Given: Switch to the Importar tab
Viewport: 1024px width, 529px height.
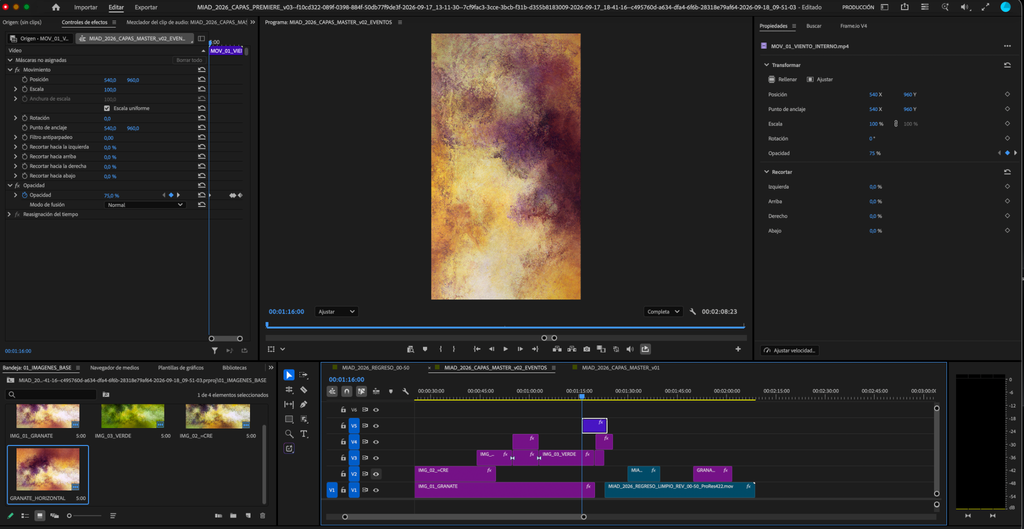Looking at the screenshot, I should coord(86,7).
